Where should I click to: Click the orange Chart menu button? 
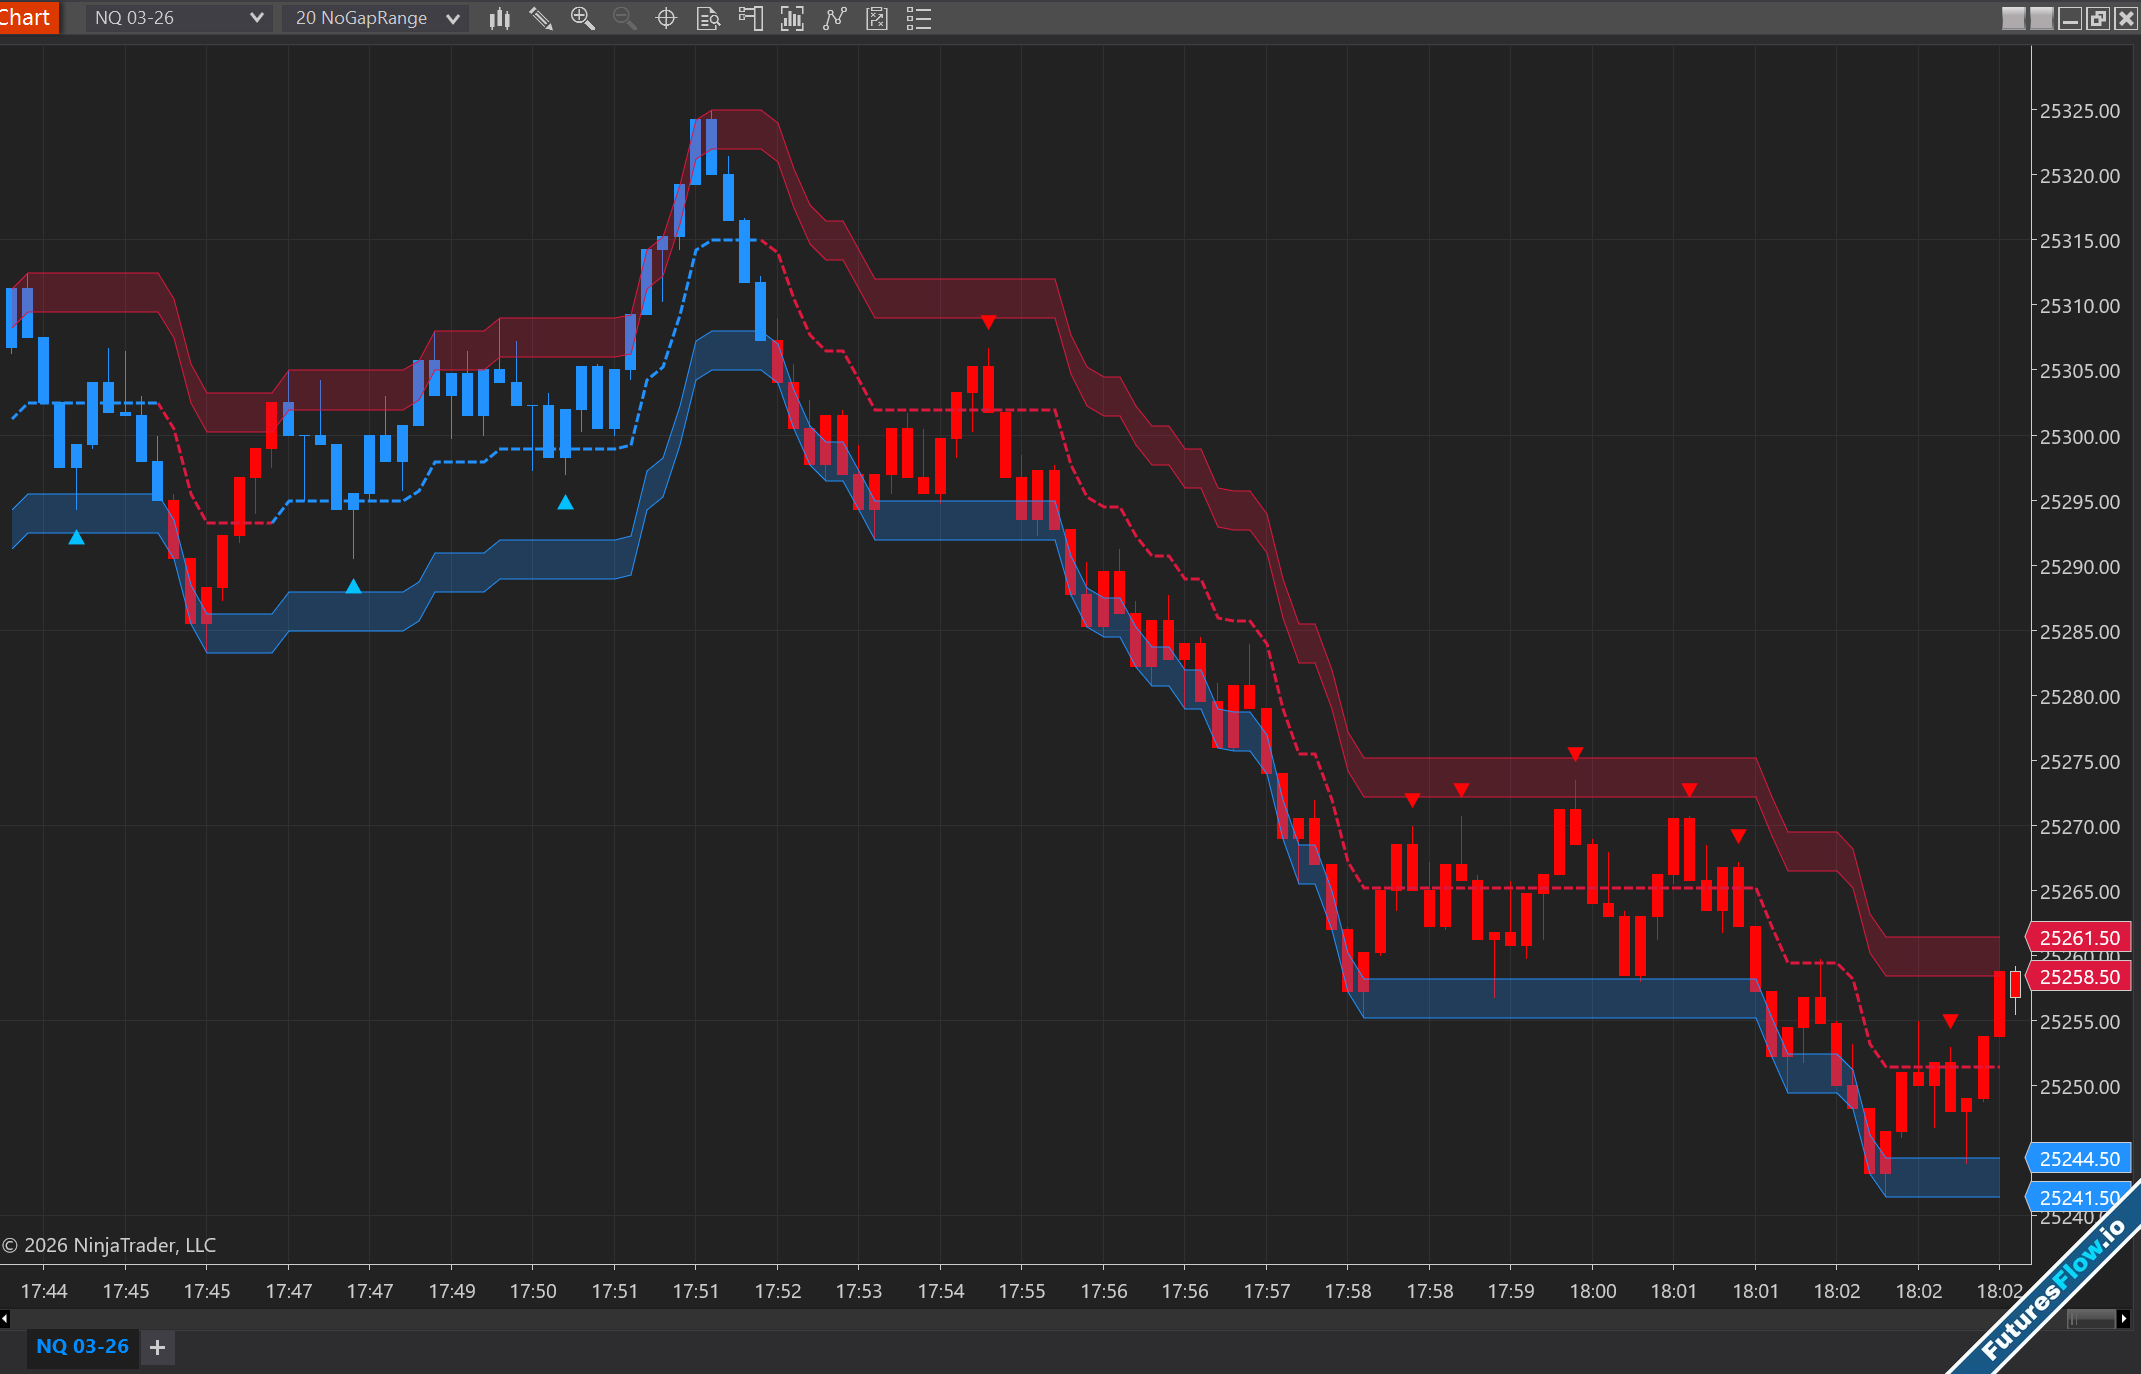click(27, 17)
